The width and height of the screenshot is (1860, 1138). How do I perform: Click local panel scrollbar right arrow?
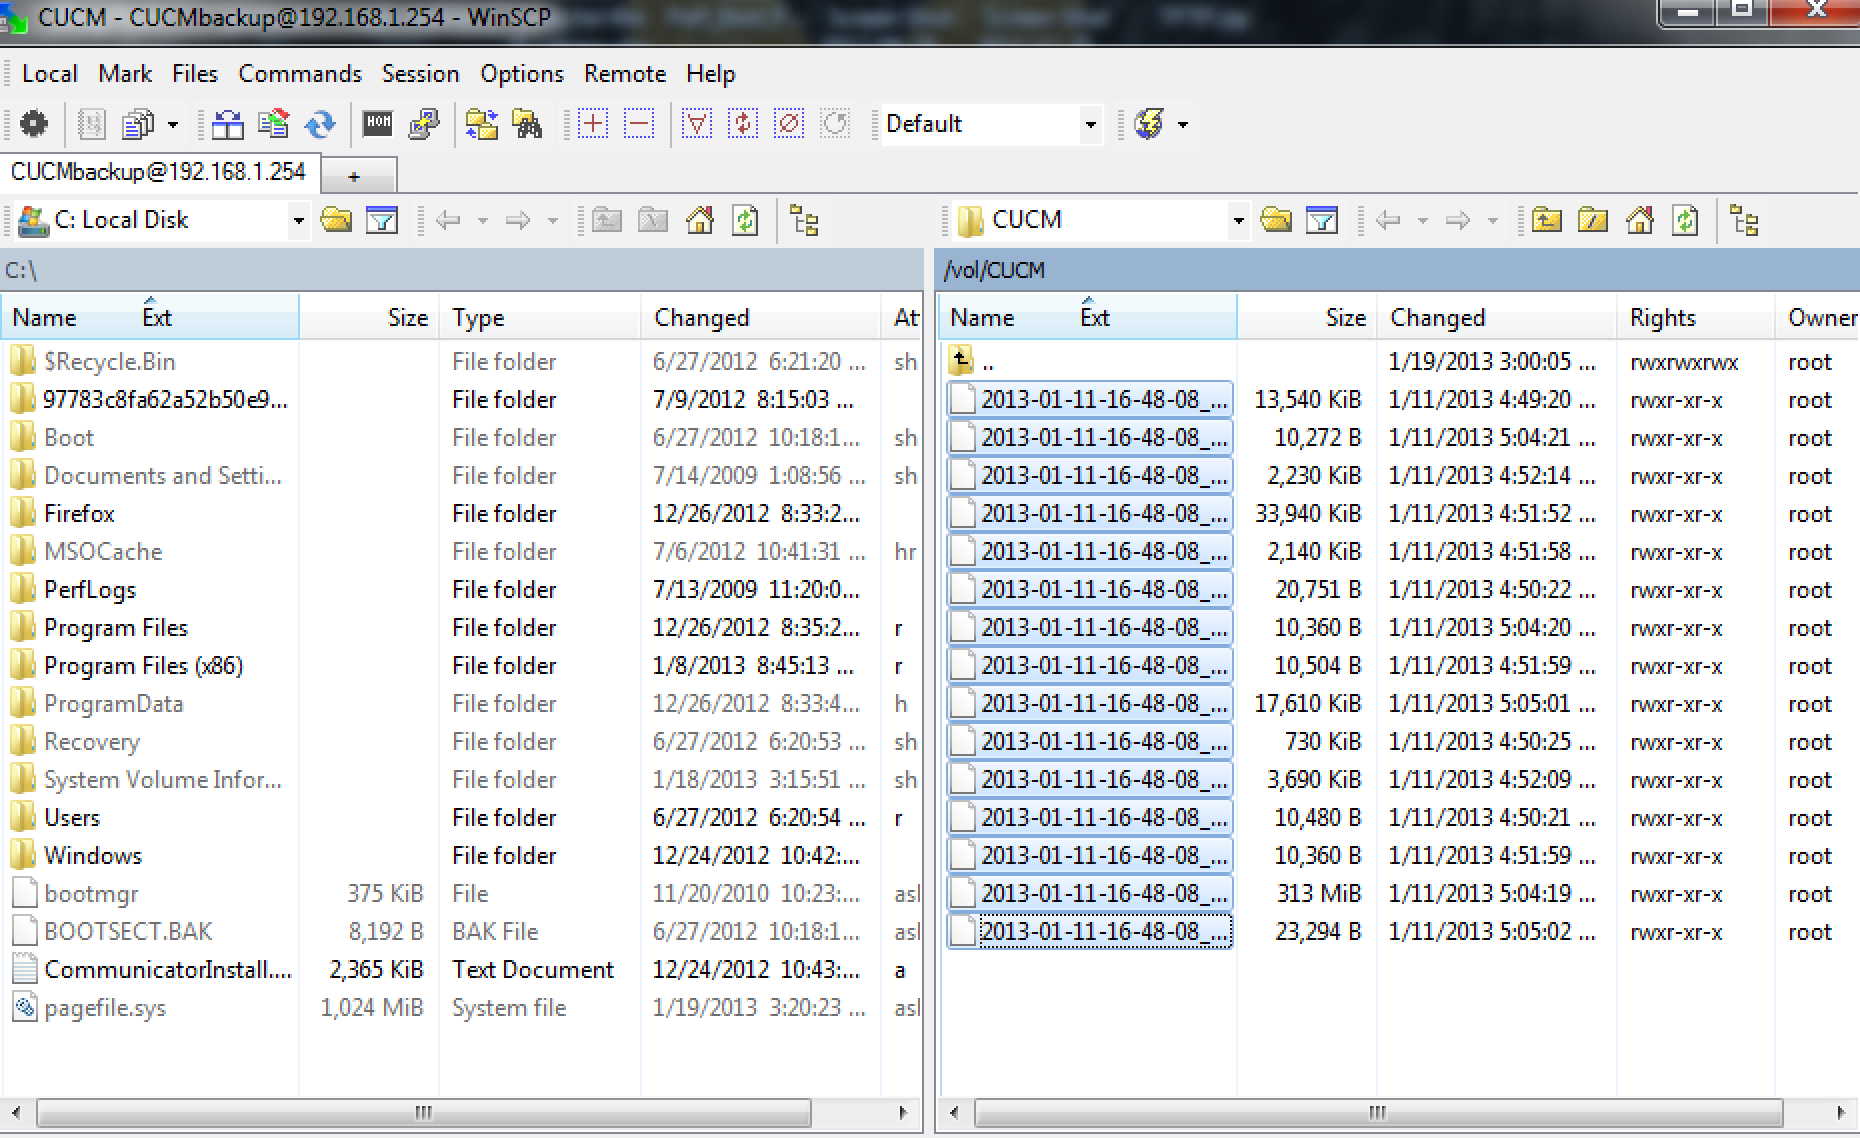pyautogui.click(x=903, y=1112)
